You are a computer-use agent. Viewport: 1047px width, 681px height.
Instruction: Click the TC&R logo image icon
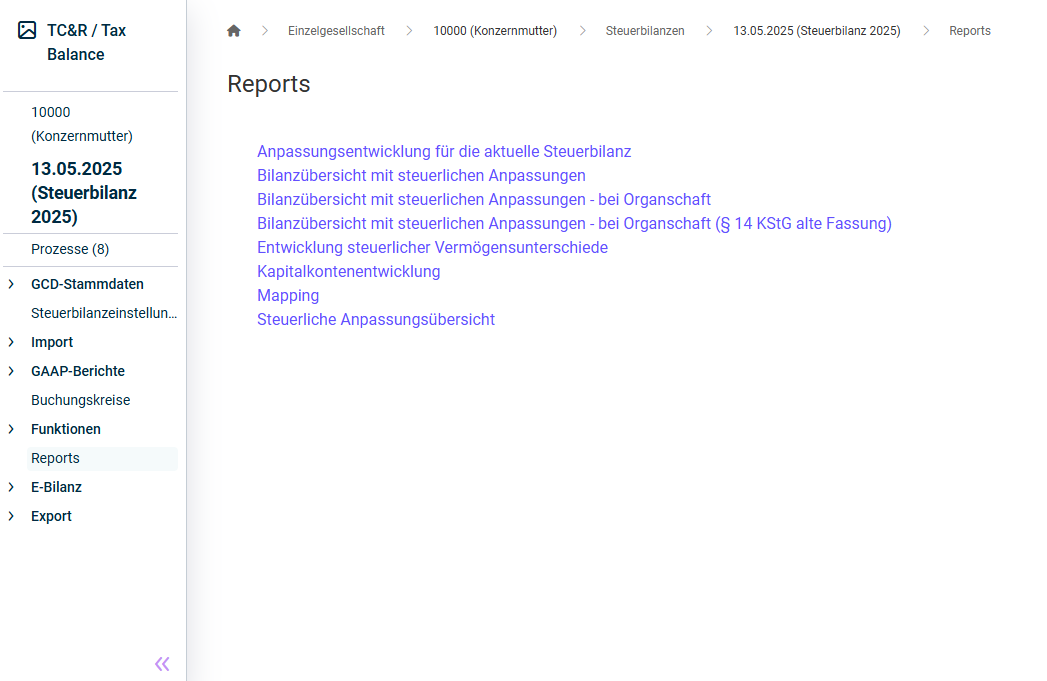27,30
